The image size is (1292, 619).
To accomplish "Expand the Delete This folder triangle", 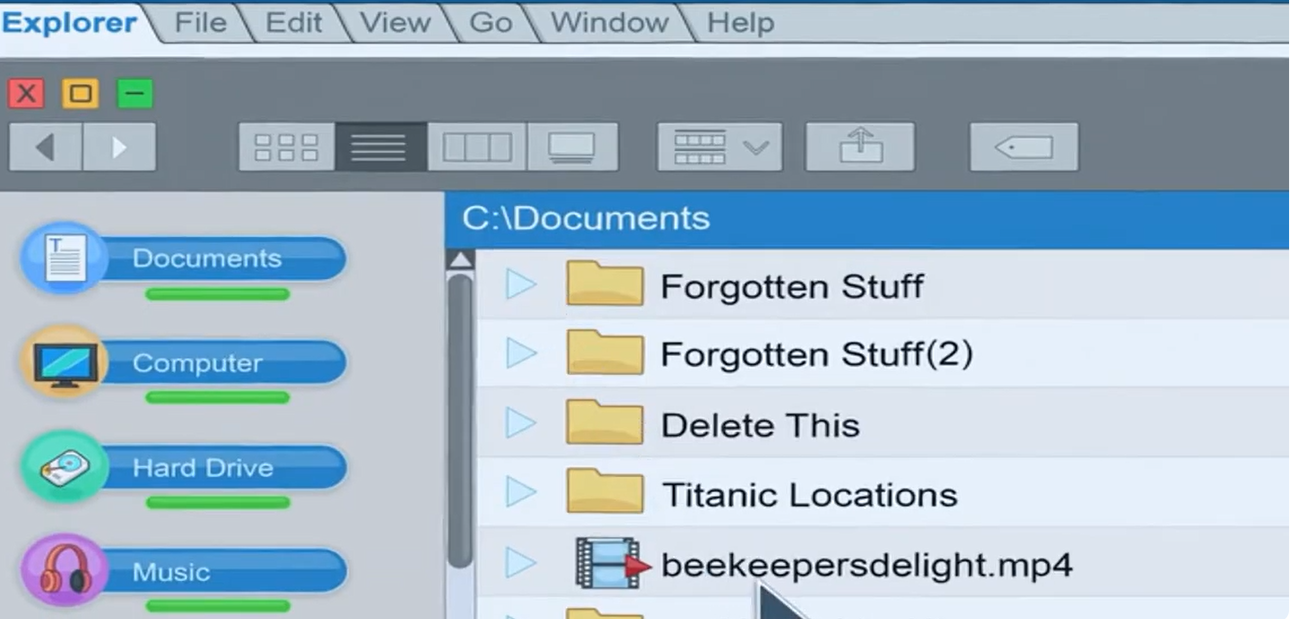I will click(520, 423).
